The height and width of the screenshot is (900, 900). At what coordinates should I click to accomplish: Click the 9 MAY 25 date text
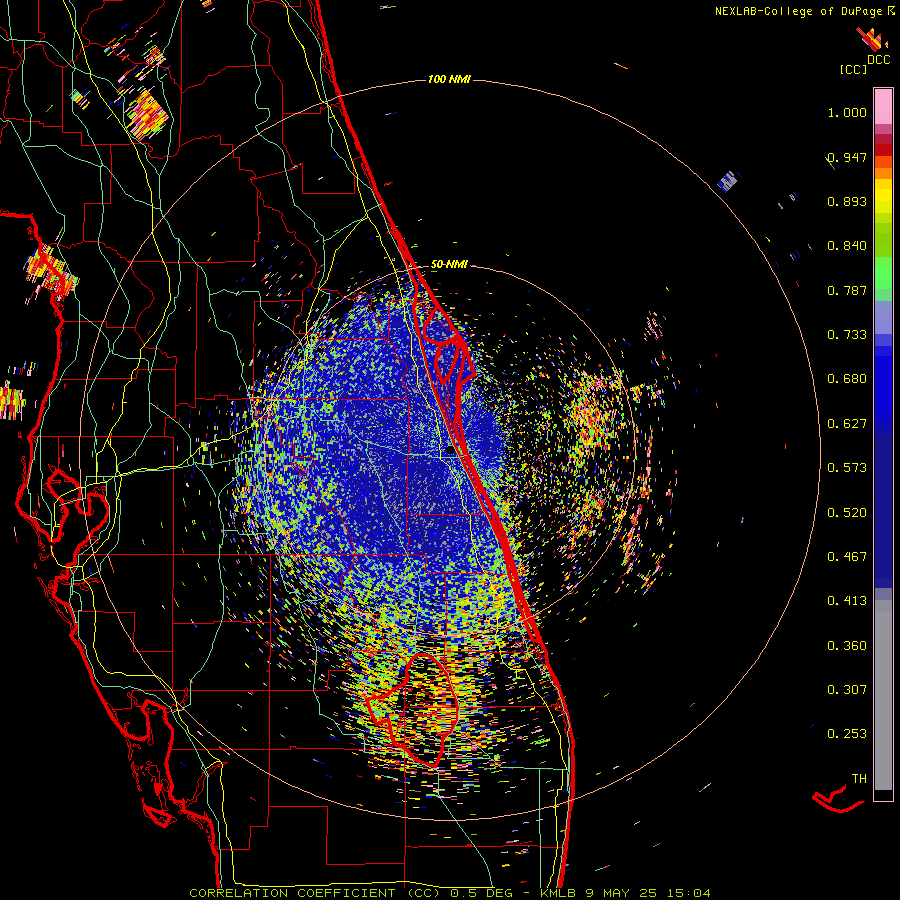(x=620, y=893)
